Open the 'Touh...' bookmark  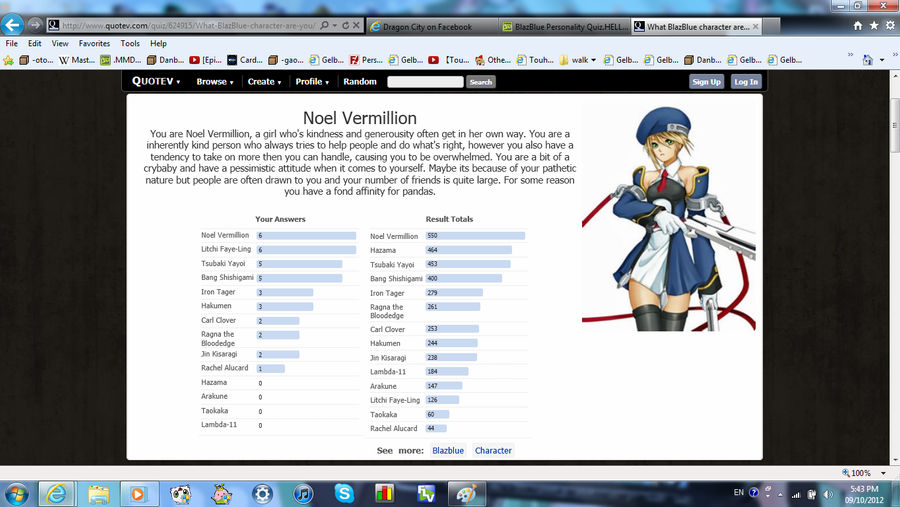click(535, 60)
